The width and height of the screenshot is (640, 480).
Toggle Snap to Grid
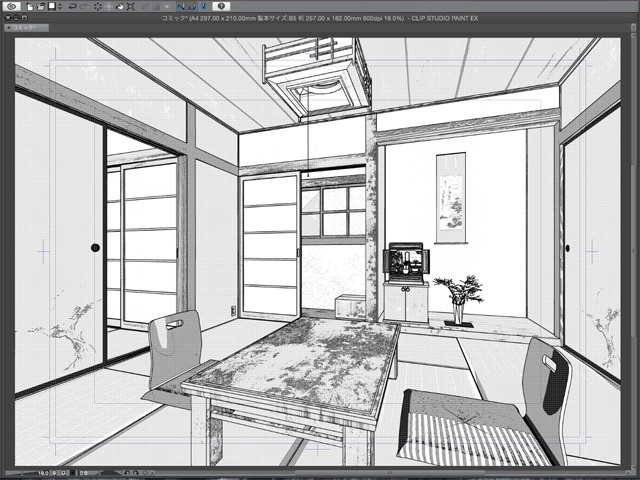(x=203, y=6)
